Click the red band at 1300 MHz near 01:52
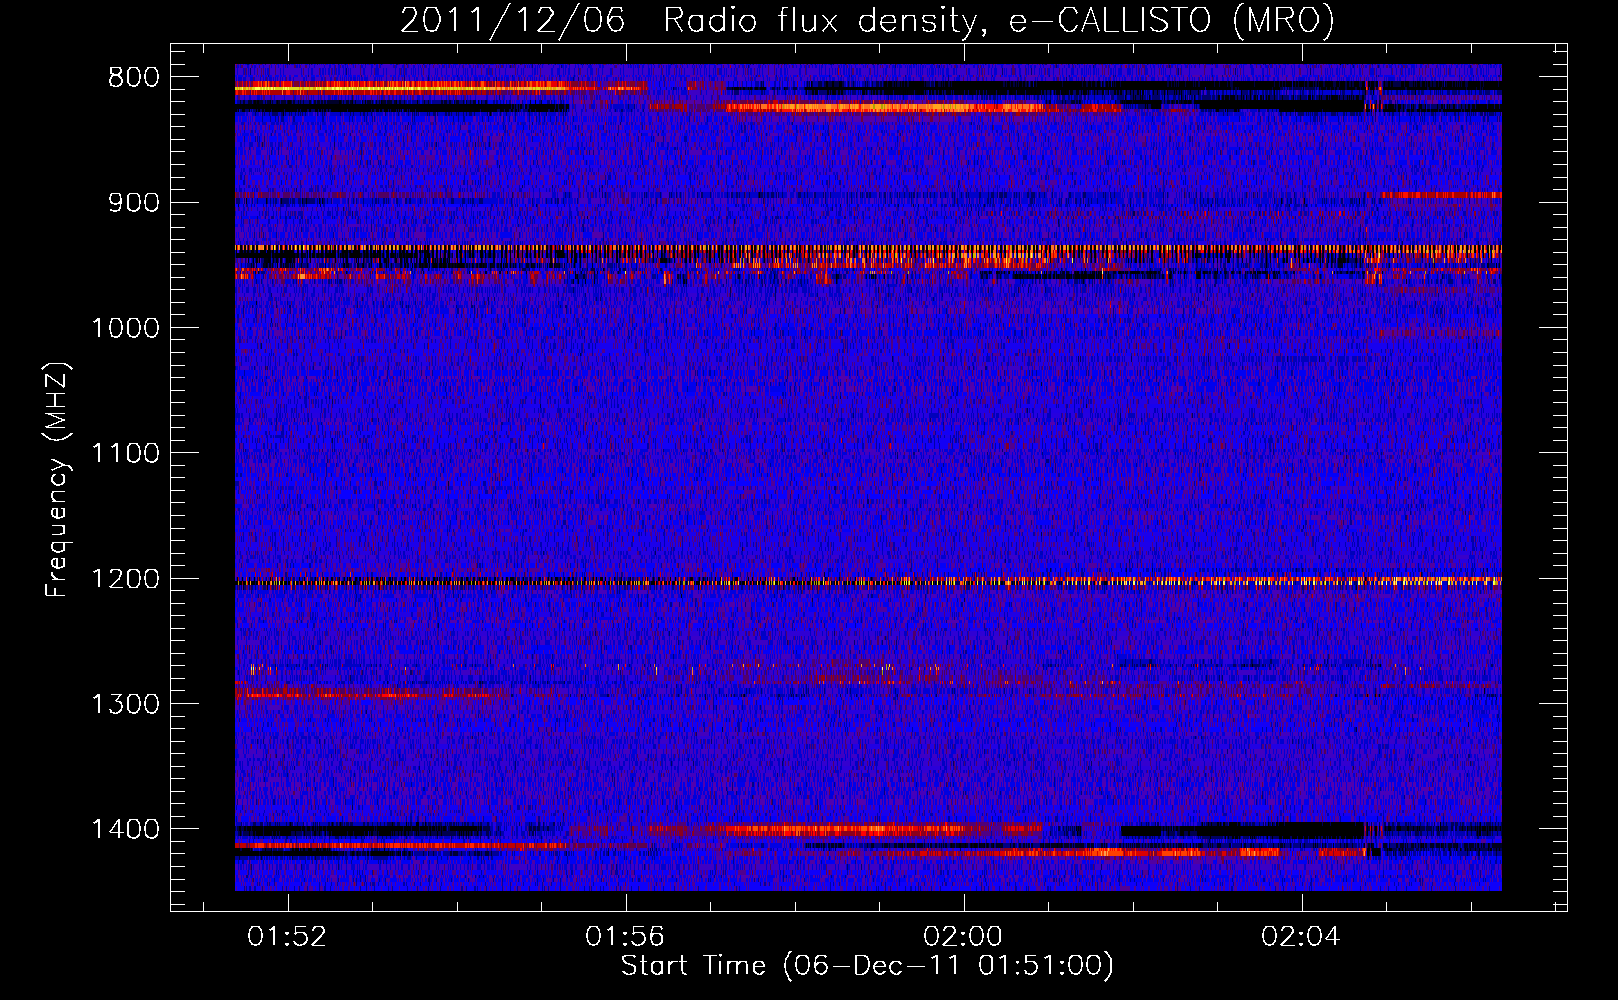This screenshot has height=1000, width=1618. pos(370,691)
